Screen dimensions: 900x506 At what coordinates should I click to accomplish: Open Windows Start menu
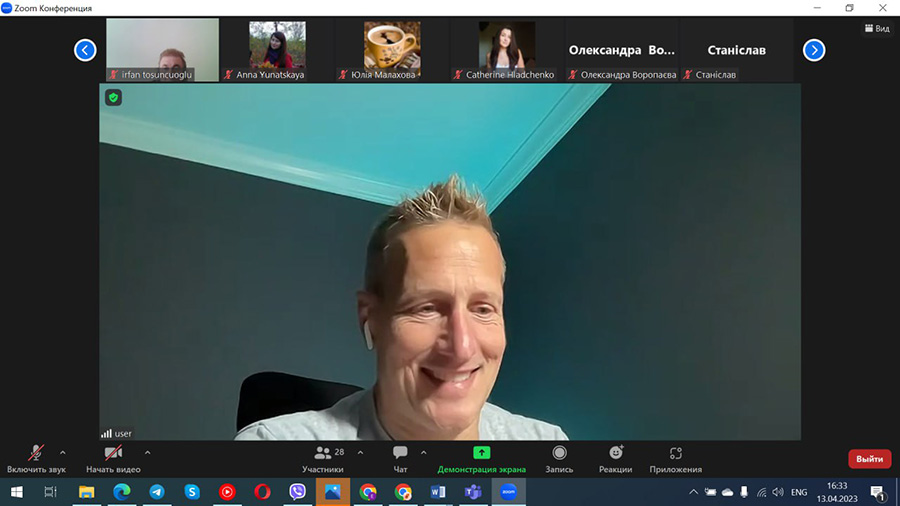coord(17,492)
